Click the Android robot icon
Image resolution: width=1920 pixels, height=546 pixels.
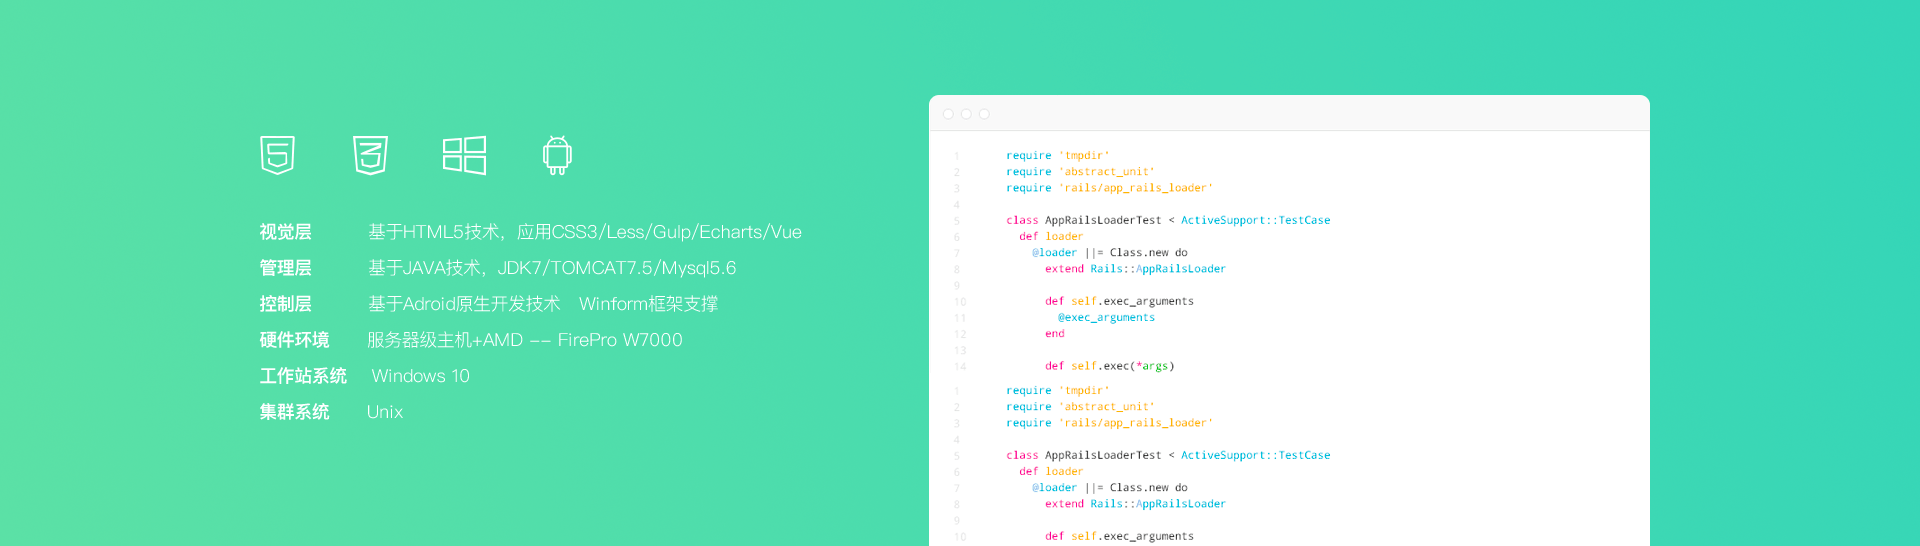[557, 155]
